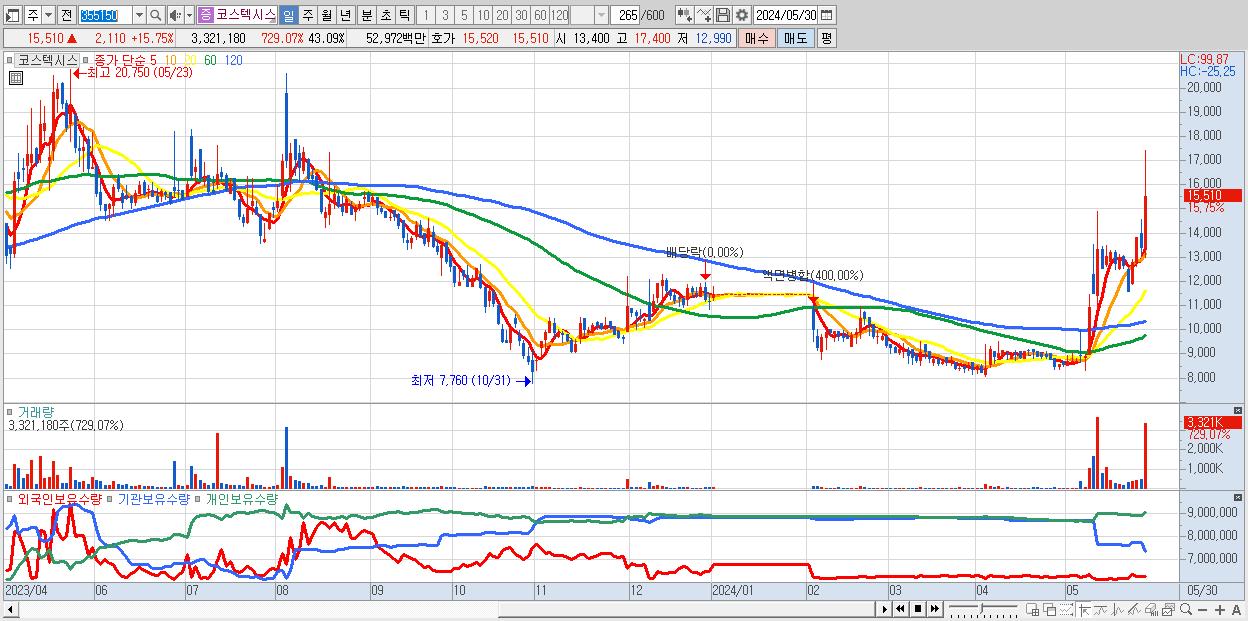Open the stock code history dropdown
Image resolution: width=1248 pixels, height=621 pixels.
(x=139, y=15)
